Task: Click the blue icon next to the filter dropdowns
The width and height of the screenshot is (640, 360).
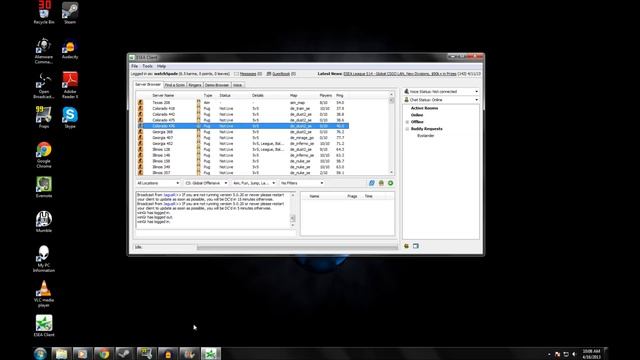Action: (371, 183)
